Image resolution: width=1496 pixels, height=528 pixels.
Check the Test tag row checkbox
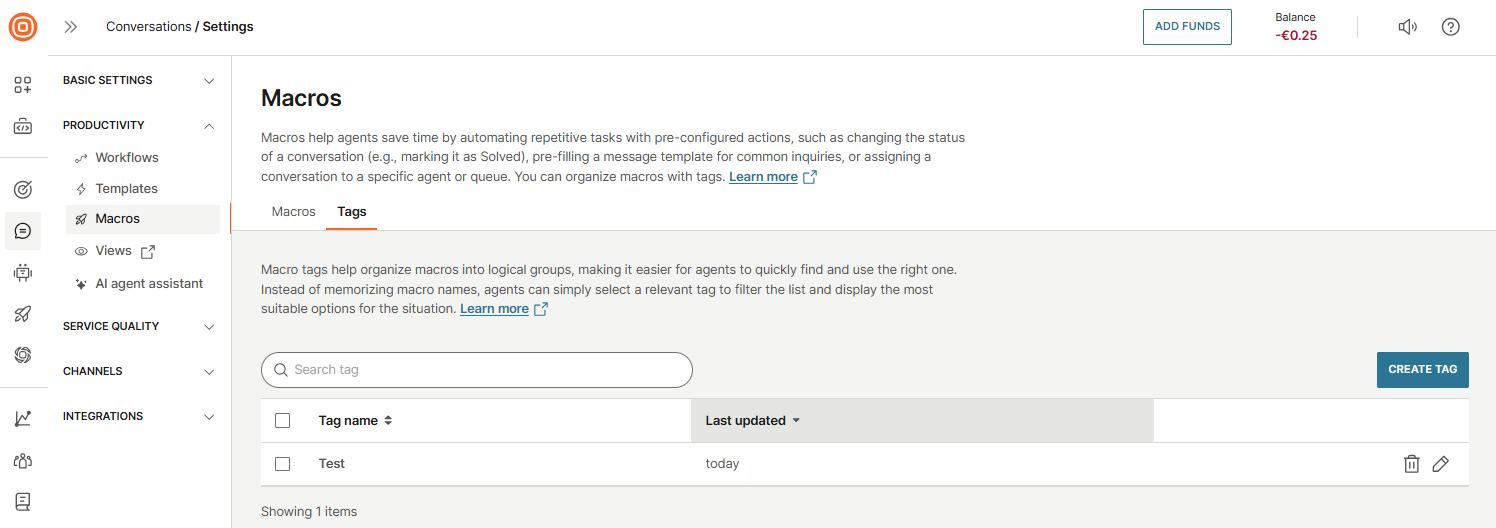click(282, 464)
